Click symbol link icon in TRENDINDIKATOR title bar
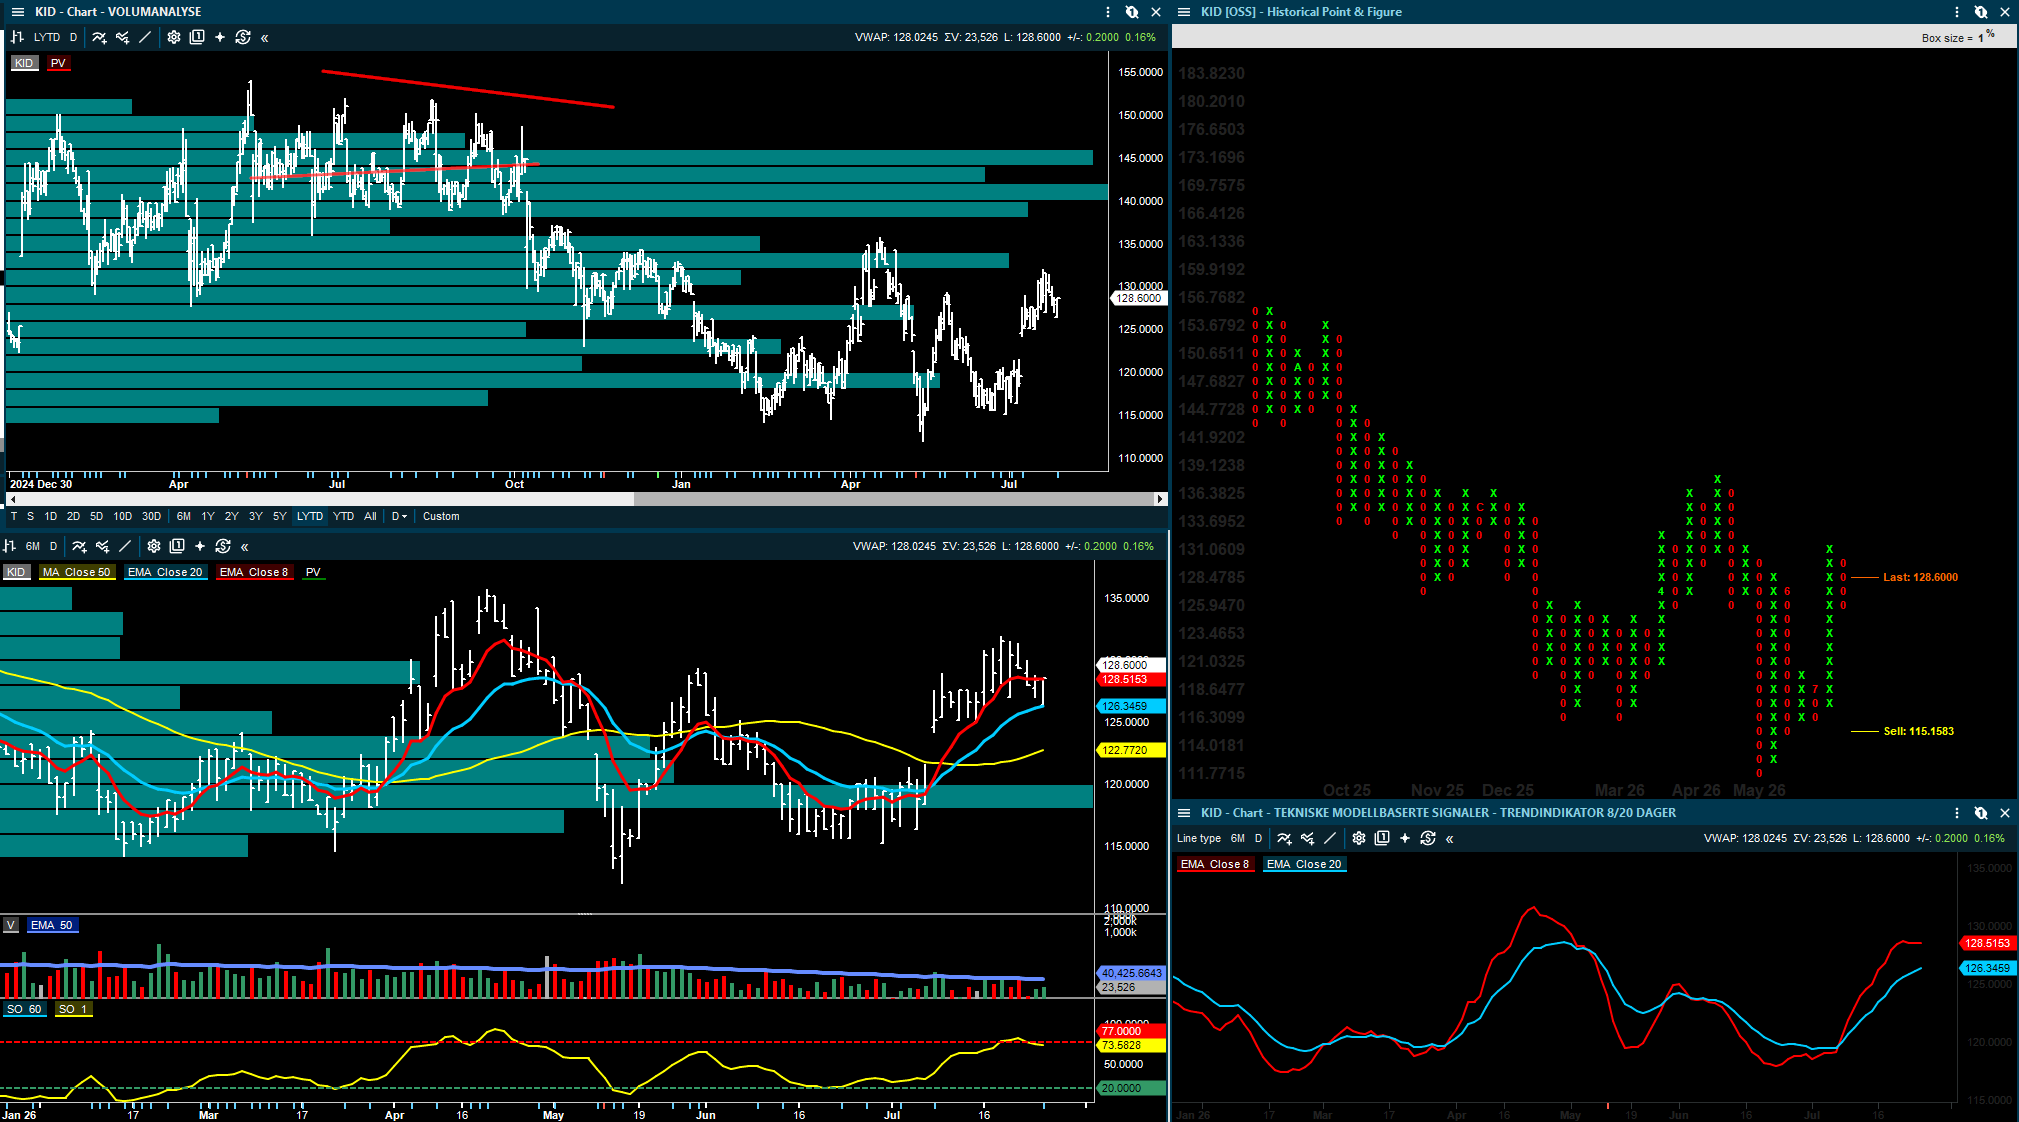Screen dimensions: 2019x1122 [1981, 813]
